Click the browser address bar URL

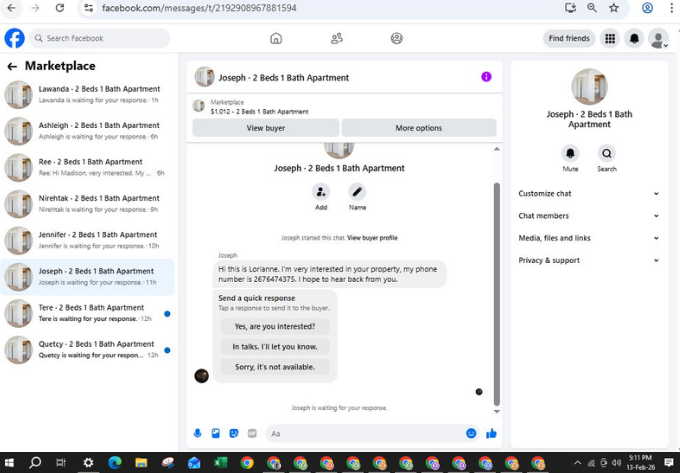click(x=199, y=8)
